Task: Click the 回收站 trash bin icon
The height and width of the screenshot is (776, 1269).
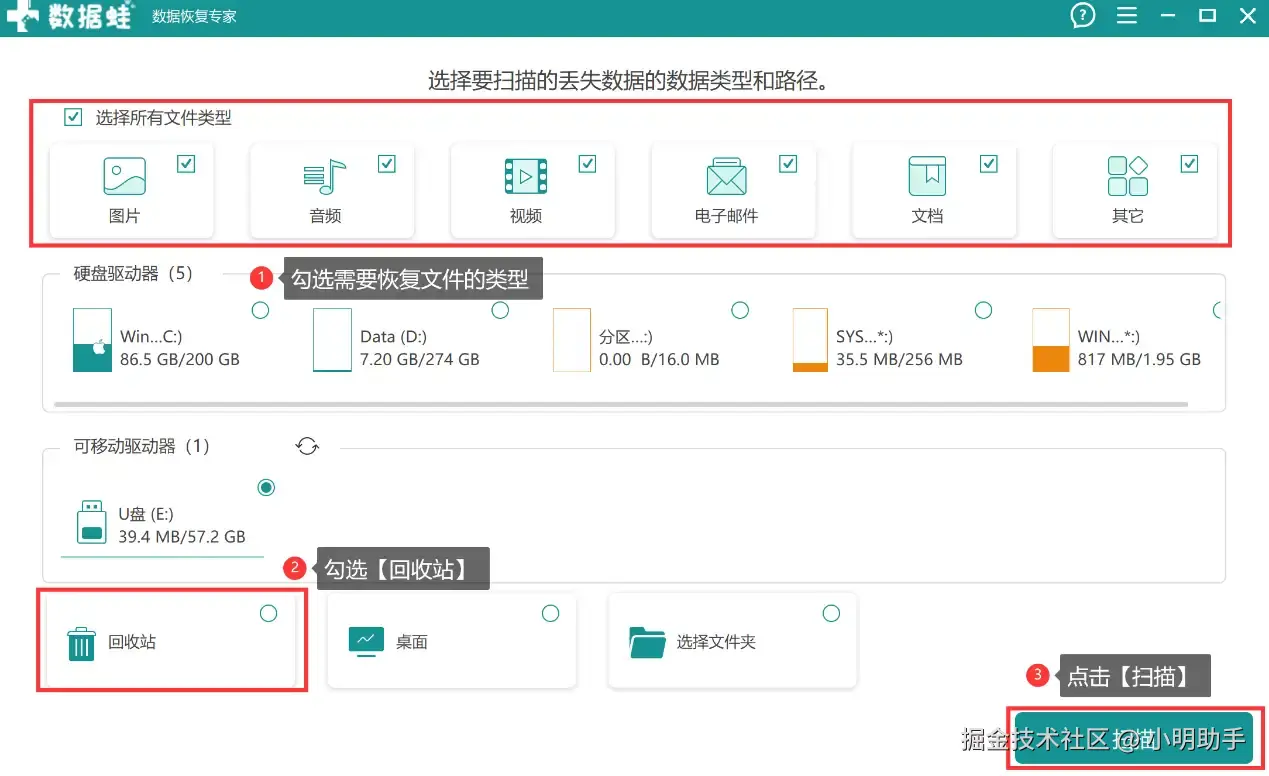Action: pos(81,643)
